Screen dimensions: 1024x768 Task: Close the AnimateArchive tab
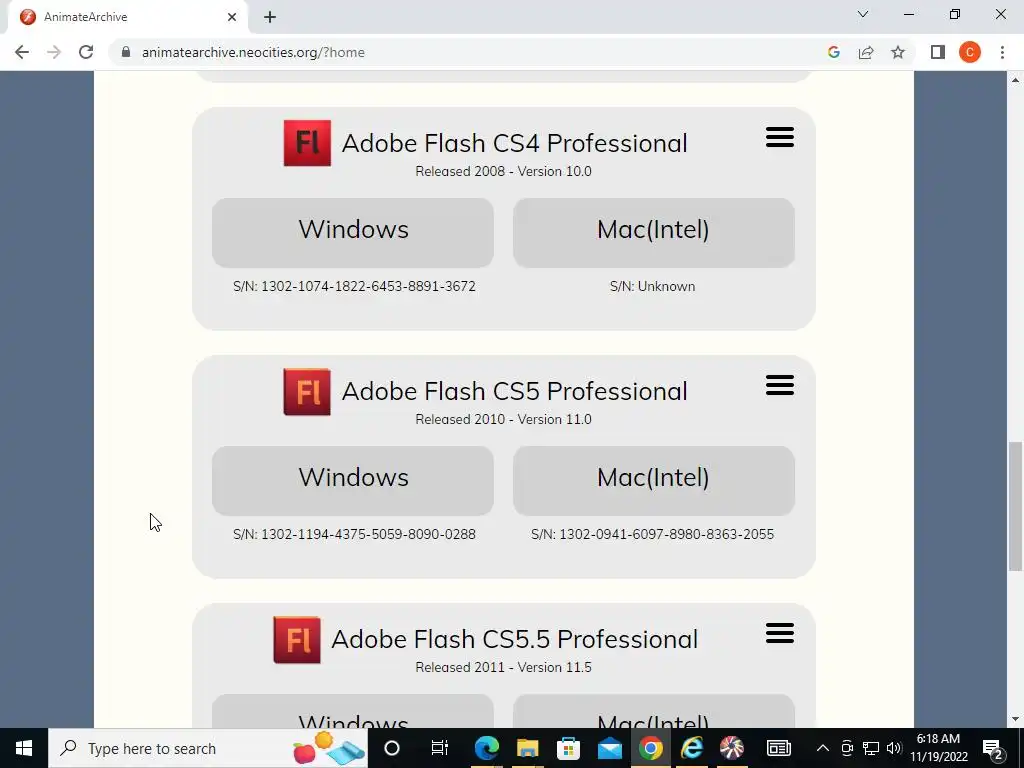coord(232,17)
